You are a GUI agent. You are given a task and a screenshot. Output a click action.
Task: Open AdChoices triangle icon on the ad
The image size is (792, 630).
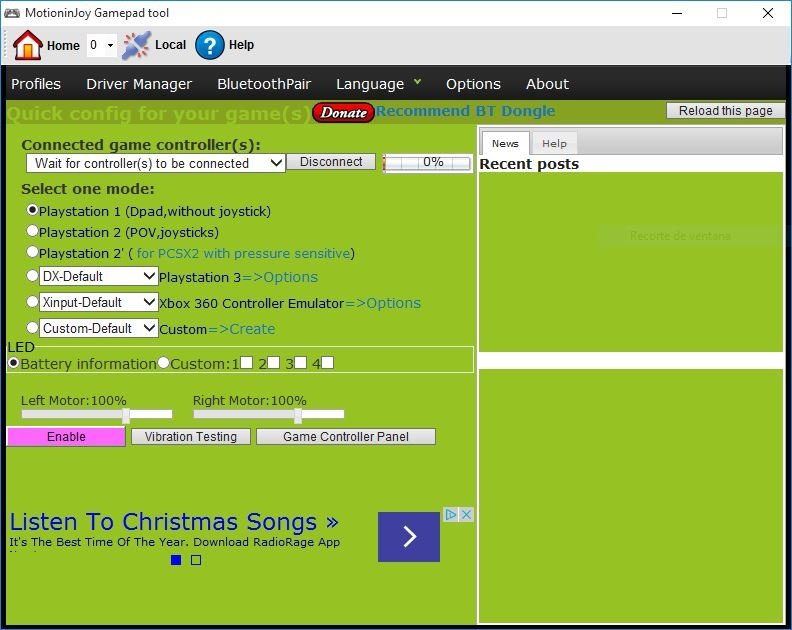[451, 514]
